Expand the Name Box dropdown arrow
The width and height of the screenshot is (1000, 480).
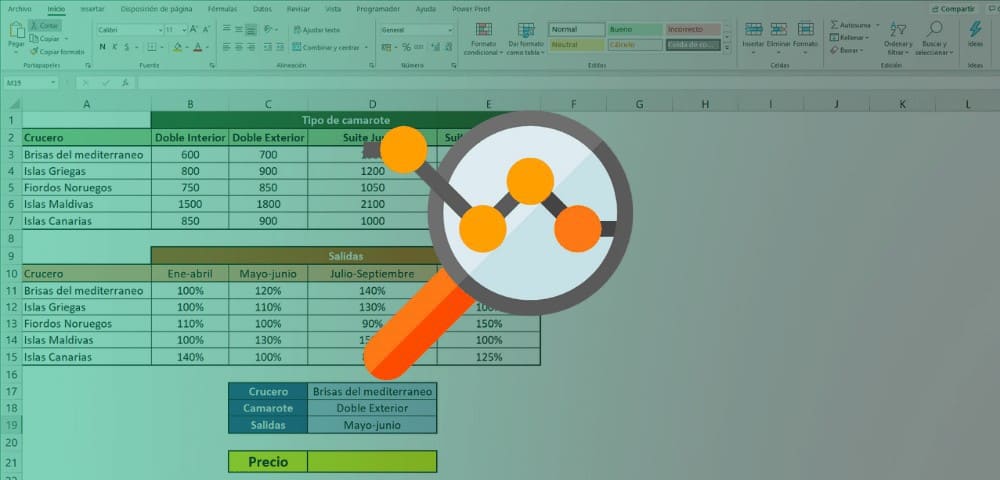pyautogui.click(x=54, y=83)
